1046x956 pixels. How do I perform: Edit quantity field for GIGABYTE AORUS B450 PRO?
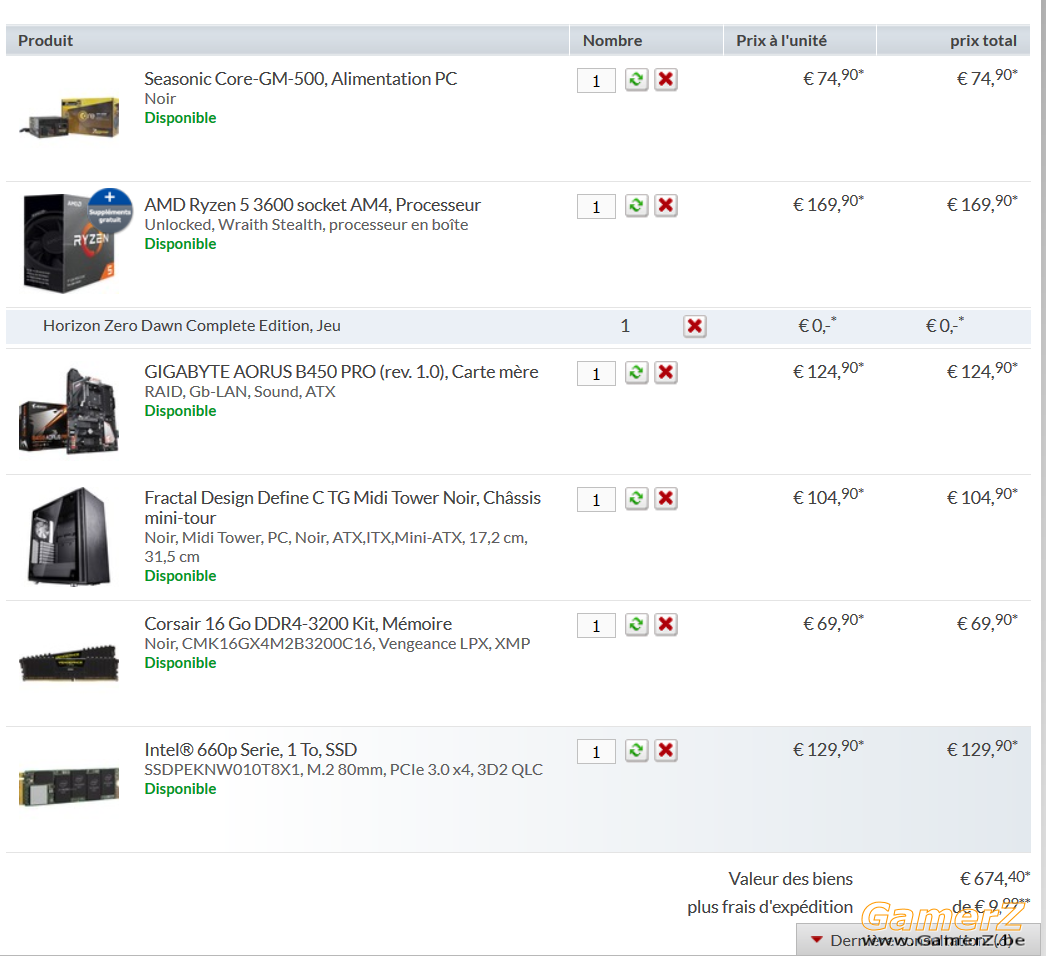pos(596,374)
